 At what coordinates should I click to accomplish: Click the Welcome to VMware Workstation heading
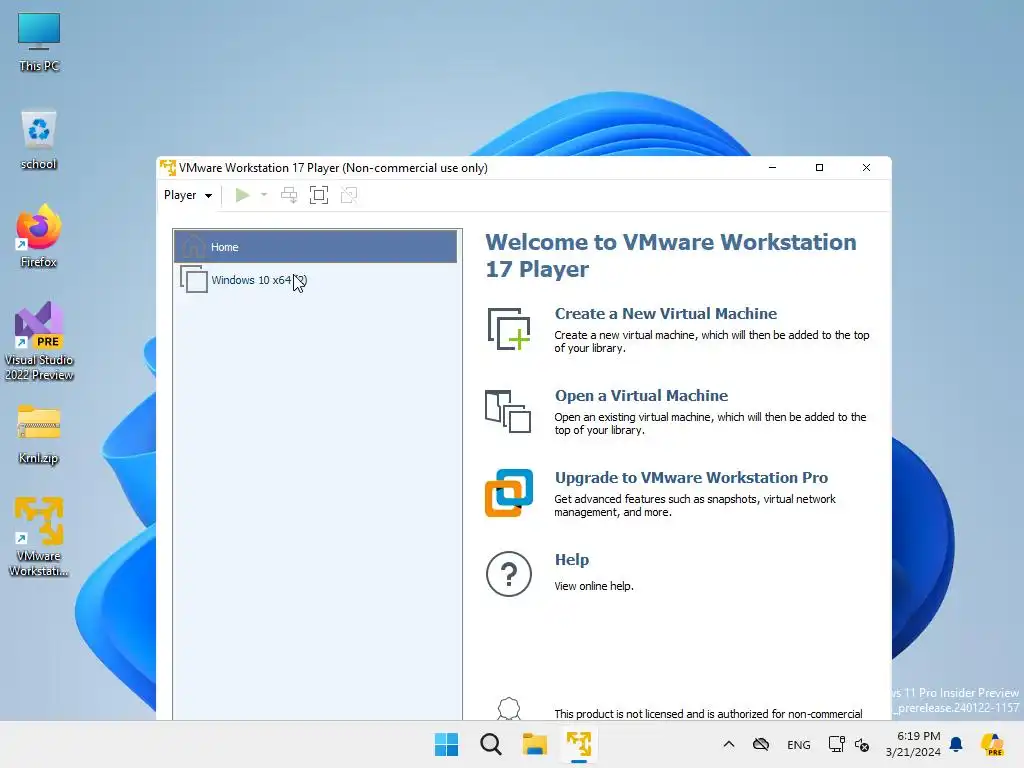coord(671,255)
